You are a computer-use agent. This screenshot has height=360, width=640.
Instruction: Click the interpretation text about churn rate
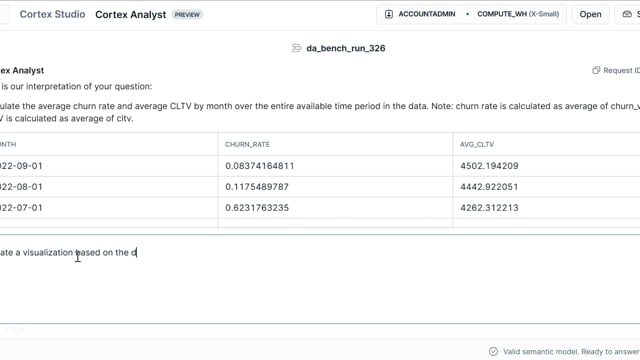[320, 112]
